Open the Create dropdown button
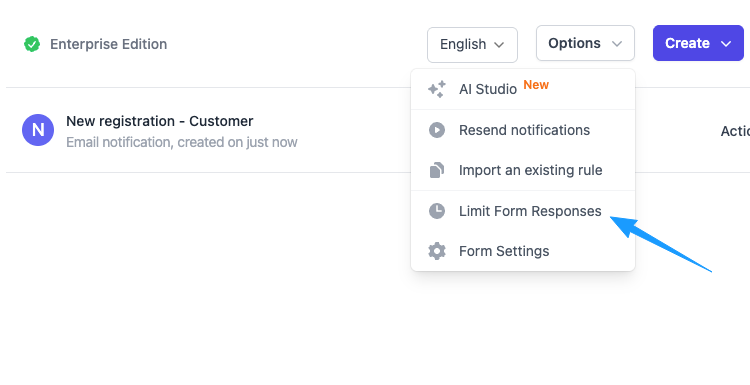The image size is (750, 385). pos(698,44)
